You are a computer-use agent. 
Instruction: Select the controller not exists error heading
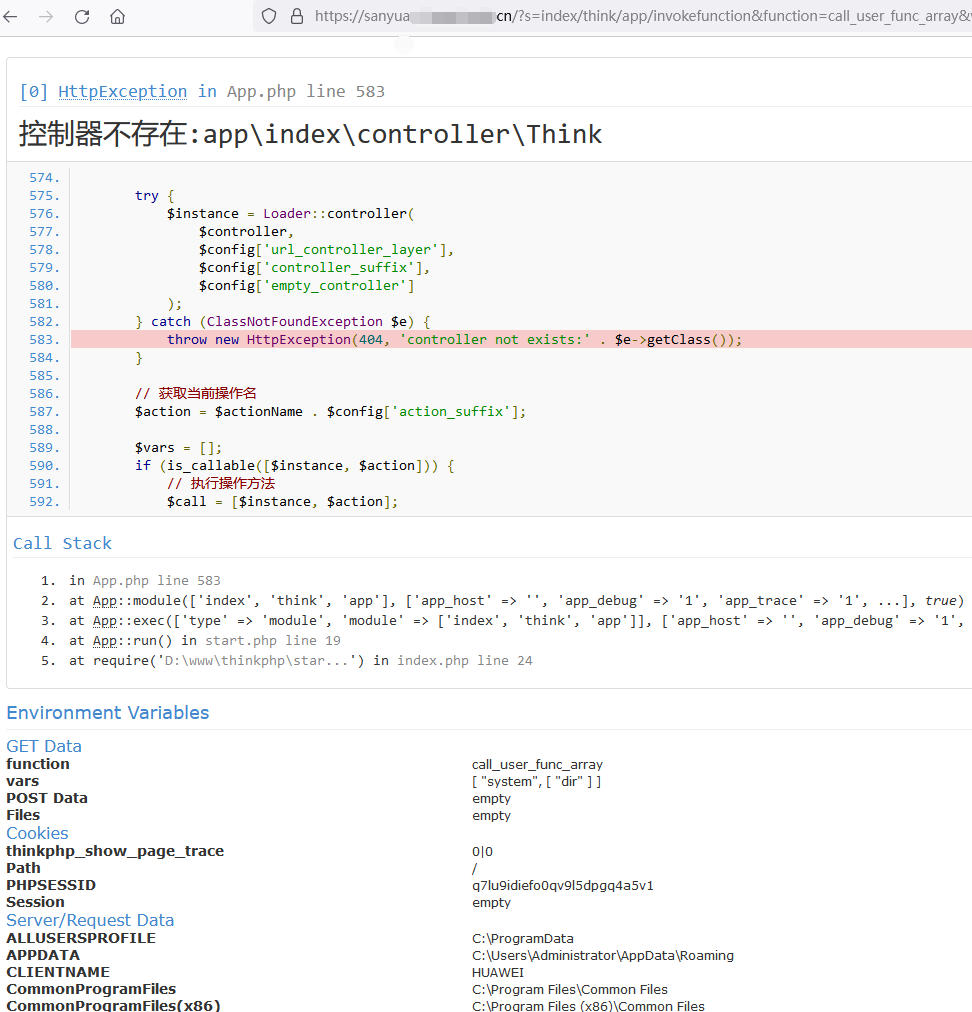[310, 134]
